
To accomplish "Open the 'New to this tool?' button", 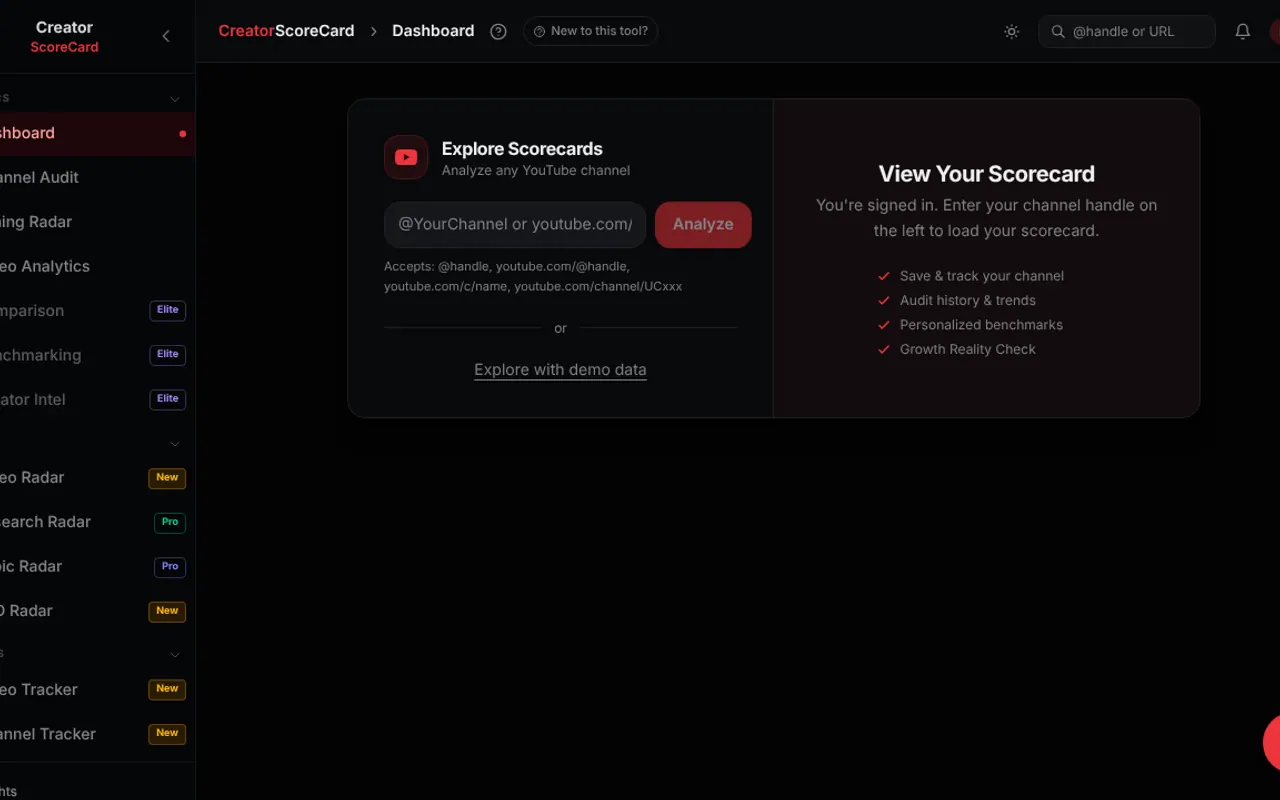I will [x=590, y=31].
